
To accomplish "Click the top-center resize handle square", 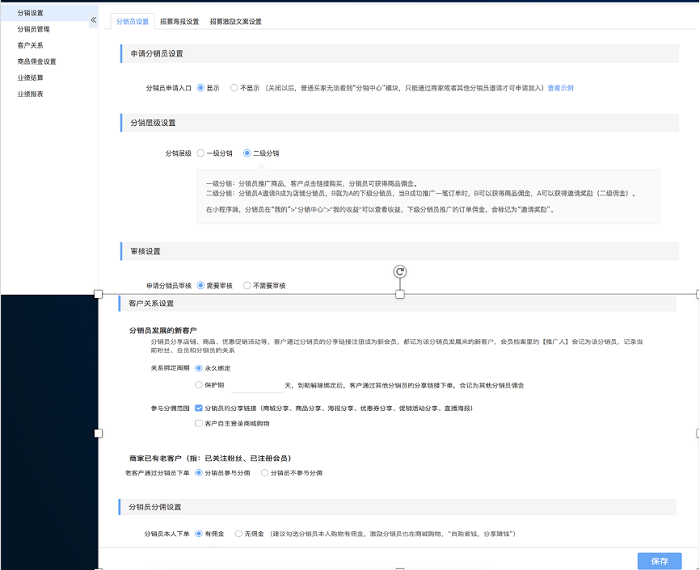I will [400, 294].
